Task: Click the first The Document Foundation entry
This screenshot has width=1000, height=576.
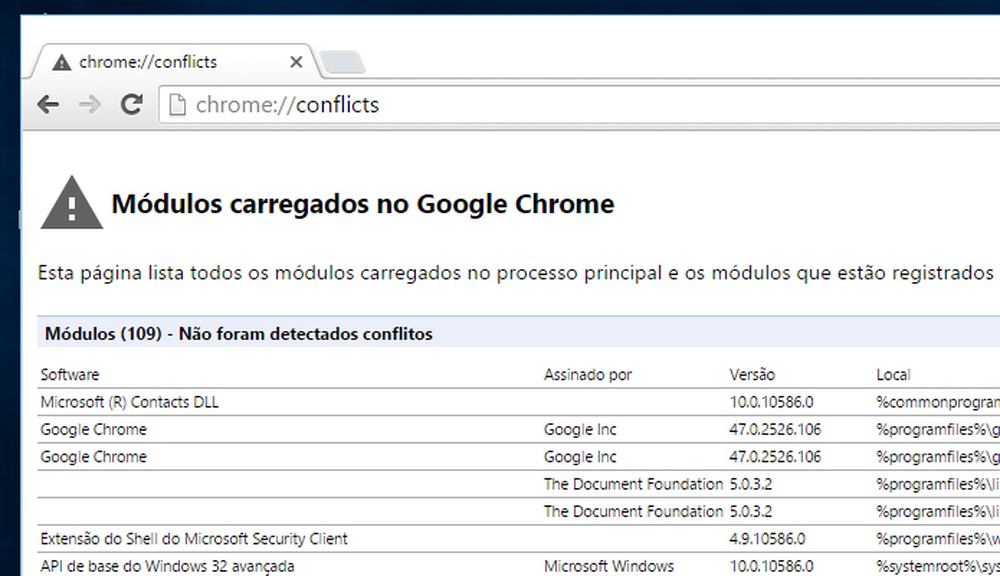Action: pos(633,484)
